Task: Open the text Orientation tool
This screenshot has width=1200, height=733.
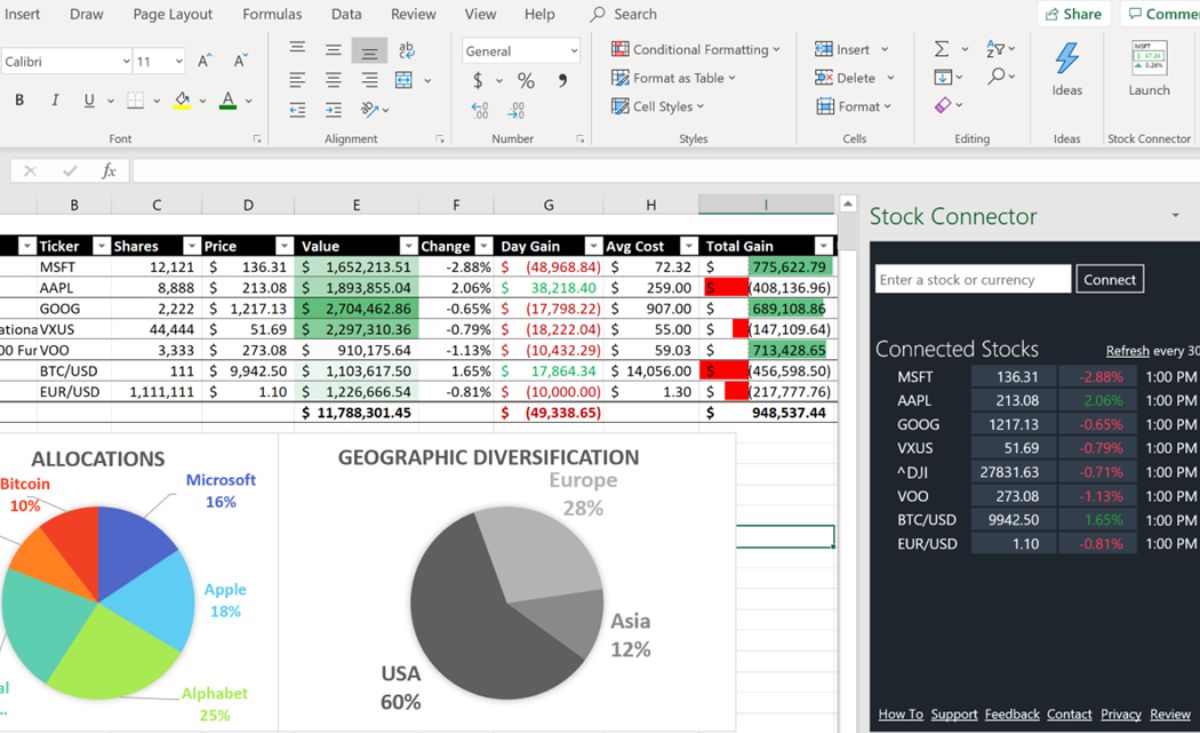Action: [x=370, y=109]
